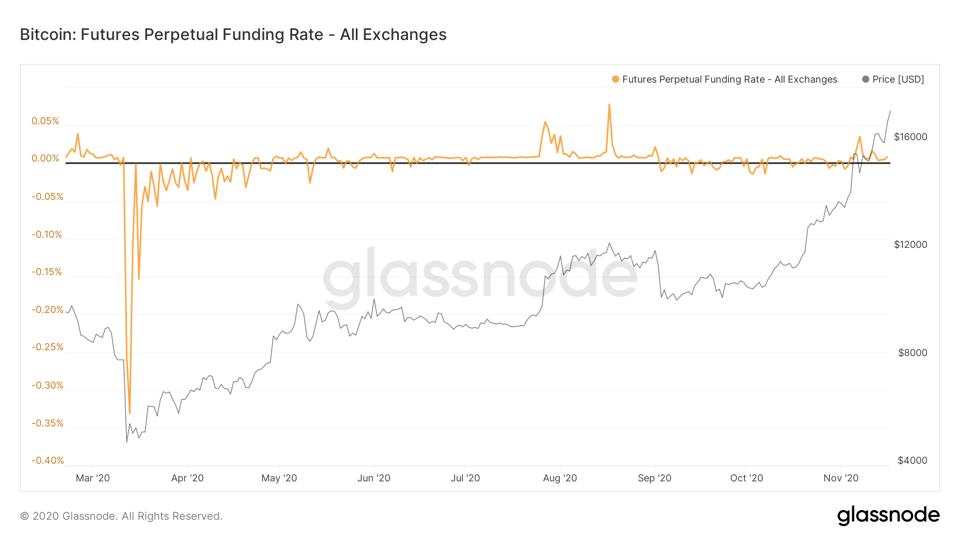Click the glassnode logo at bottom right
Screen dimensions: 960x540
pos(888,515)
